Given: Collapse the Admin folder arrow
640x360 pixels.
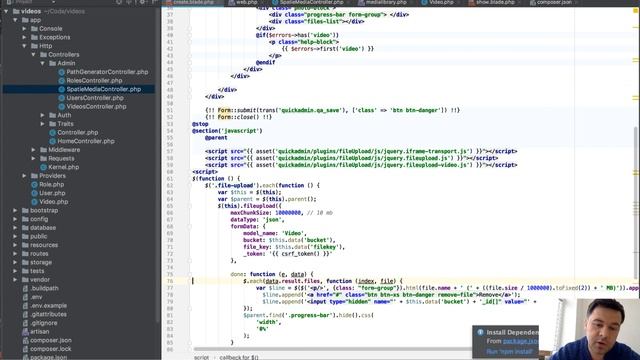Looking at the screenshot, I should [42, 63].
